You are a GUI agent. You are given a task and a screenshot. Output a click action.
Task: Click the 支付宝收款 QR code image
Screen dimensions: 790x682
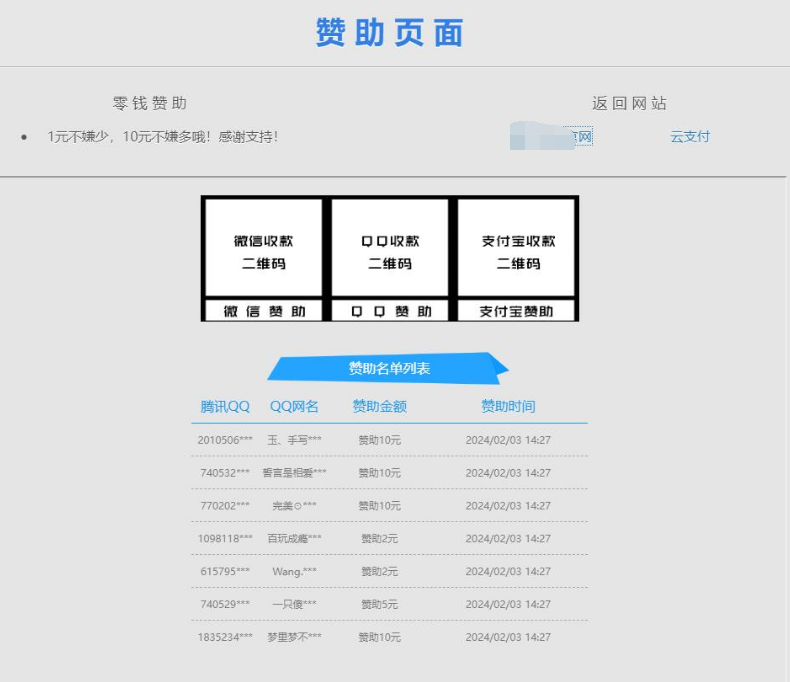click(517, 248)
